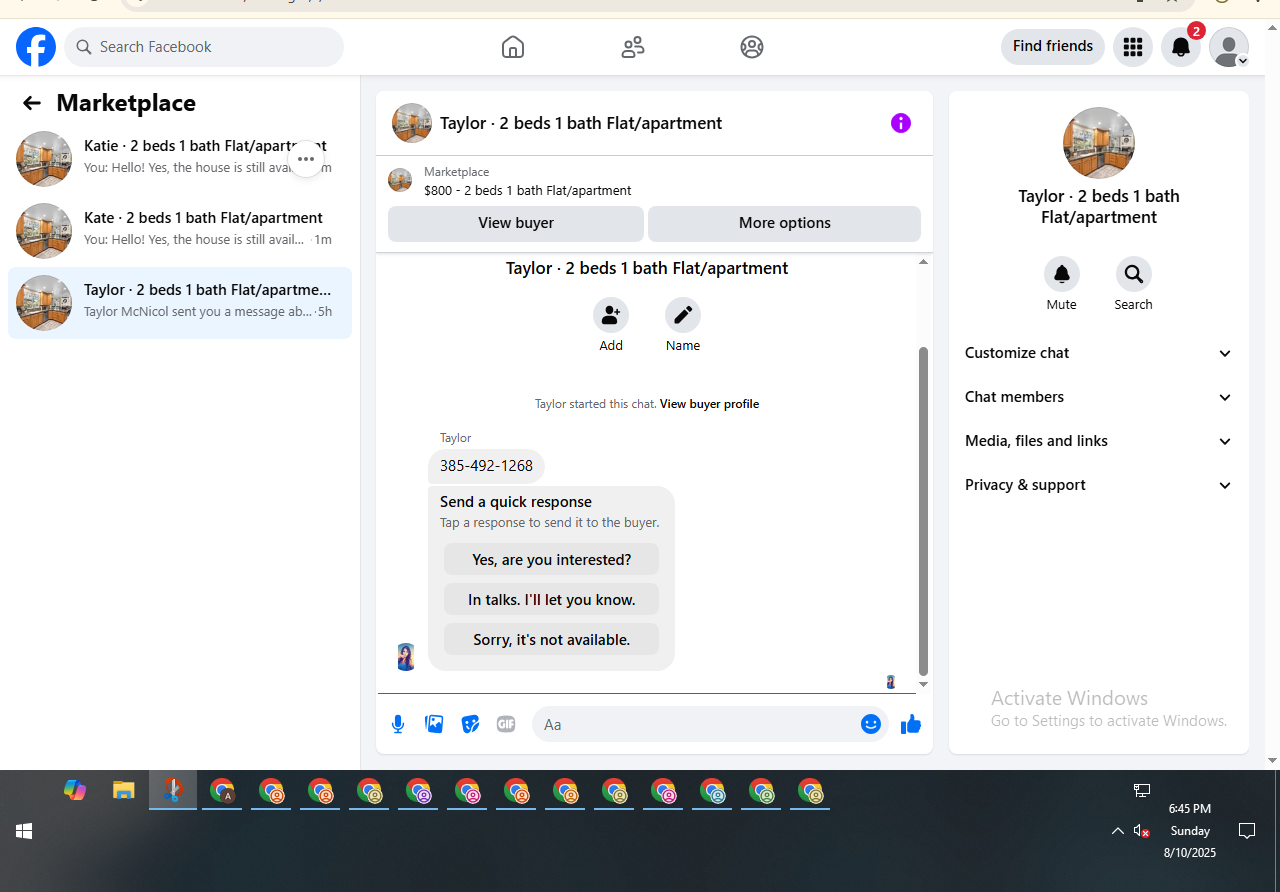Expand the Chat members section
The height and width of the screenshot is (892, 1280).
(x=1099, y=397)
